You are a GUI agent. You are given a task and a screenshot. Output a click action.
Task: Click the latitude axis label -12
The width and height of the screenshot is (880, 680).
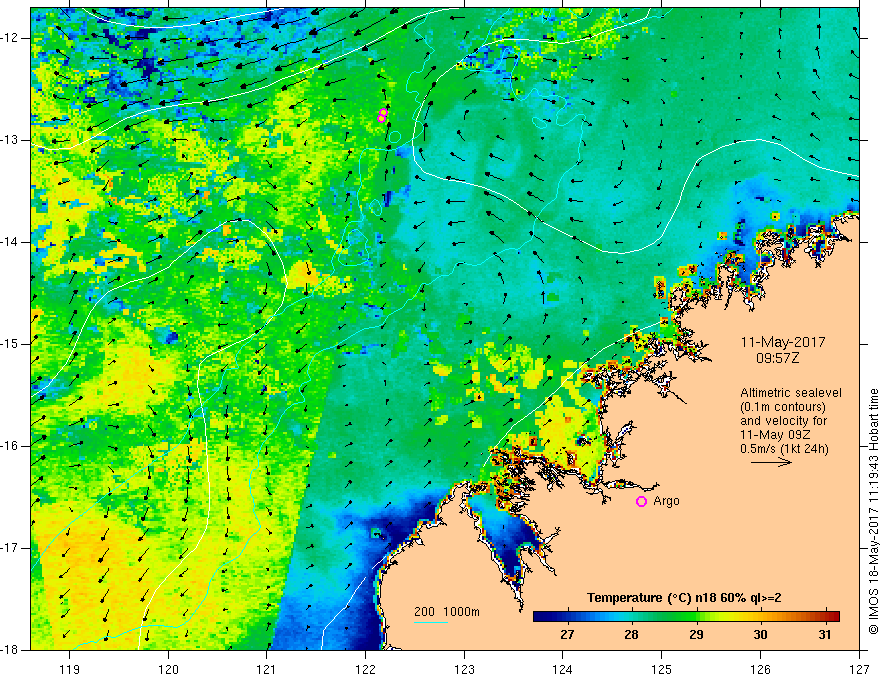(x=11, y=38)
